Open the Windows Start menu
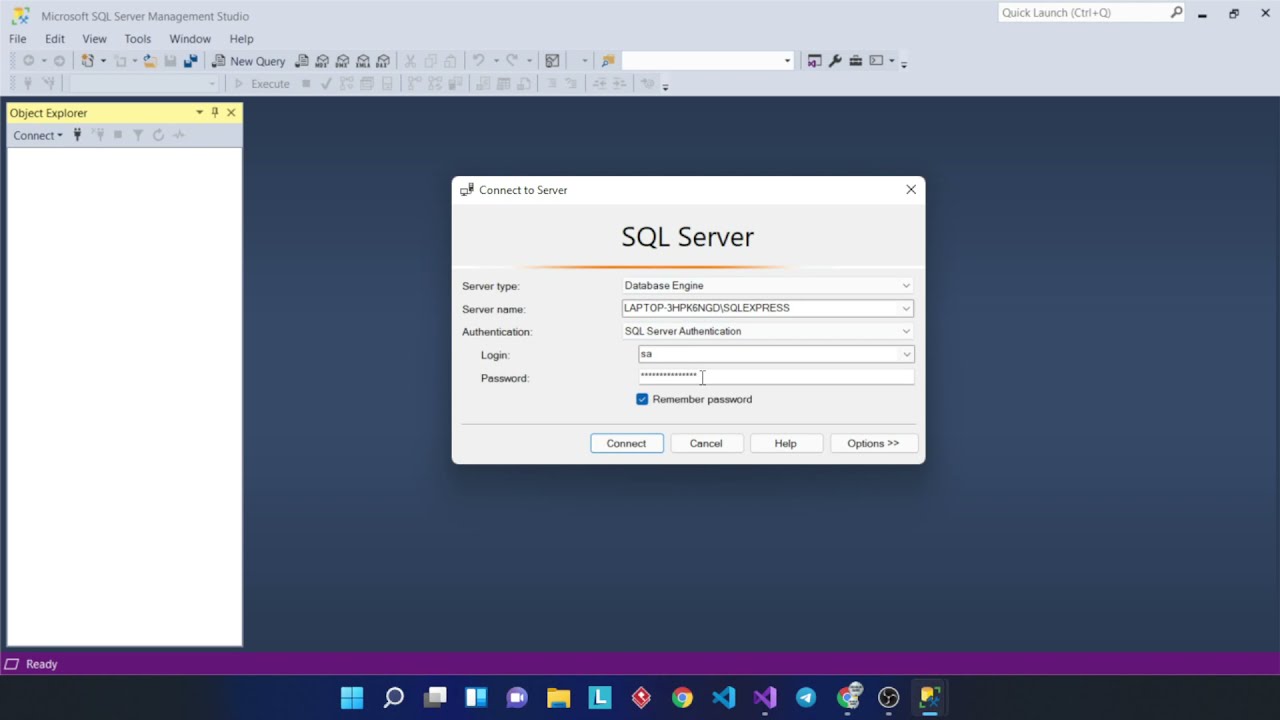 352,698
